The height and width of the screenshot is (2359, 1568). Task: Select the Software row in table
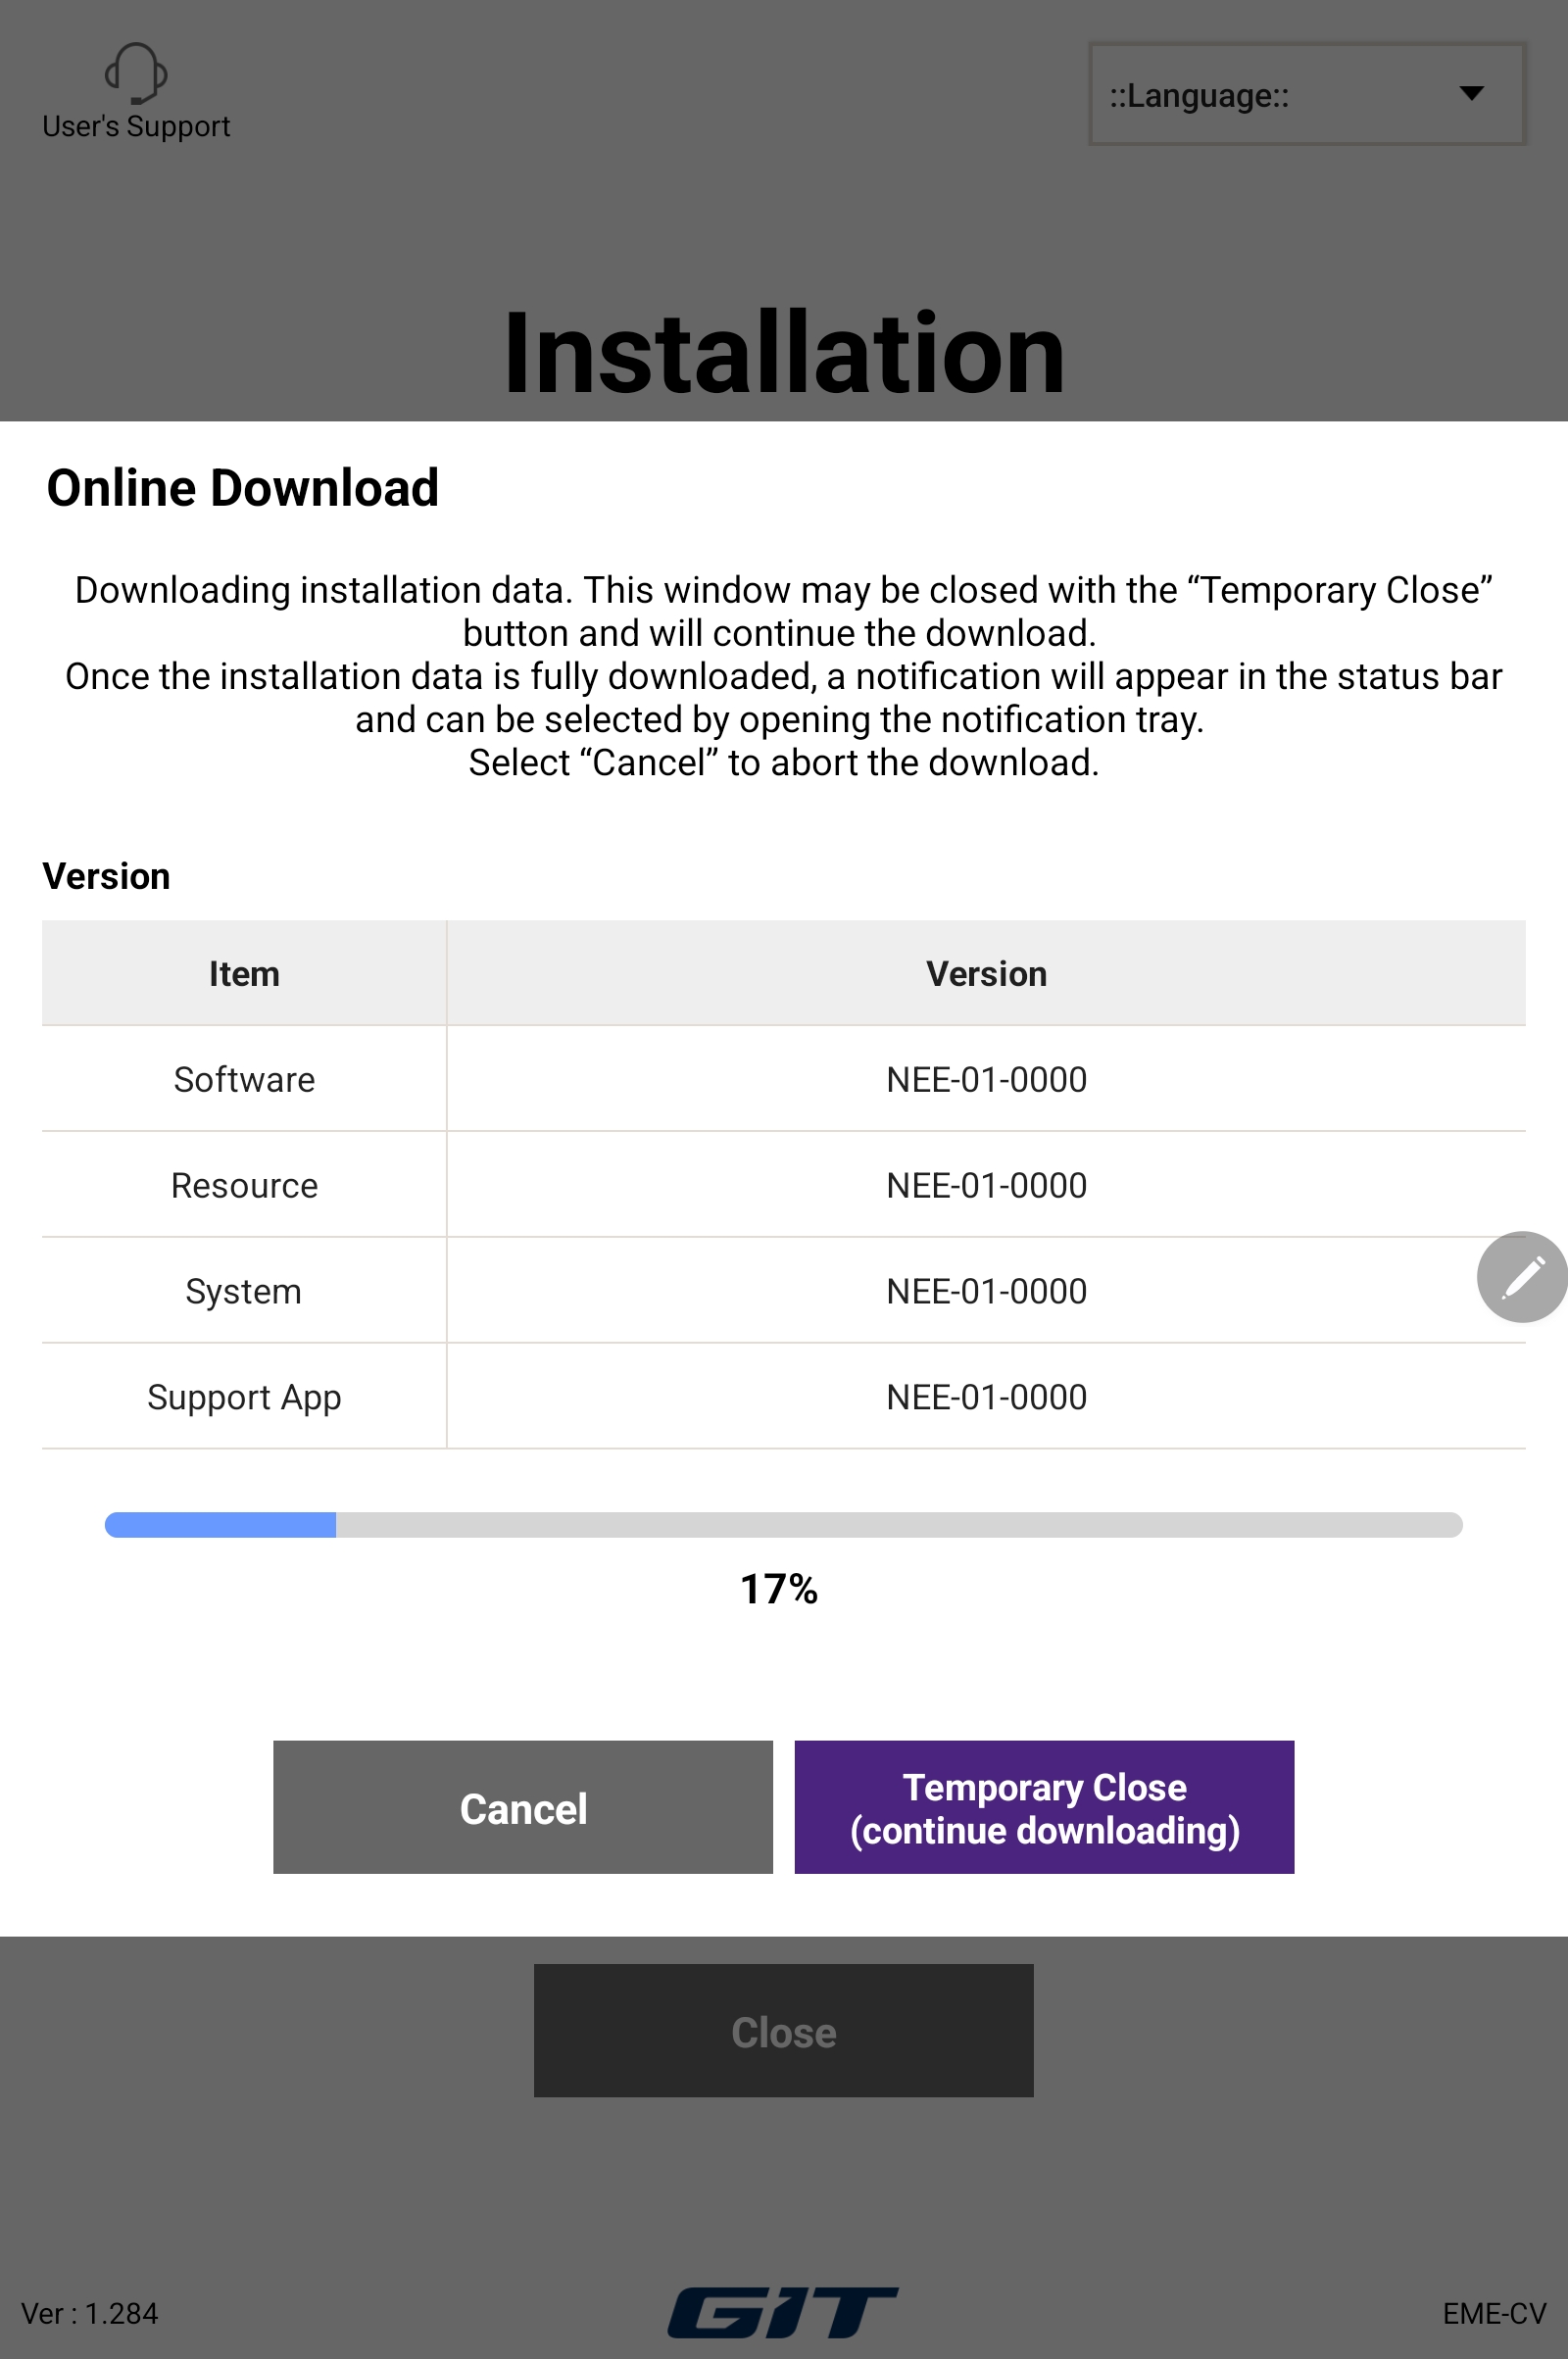[x=783, y=1079]
